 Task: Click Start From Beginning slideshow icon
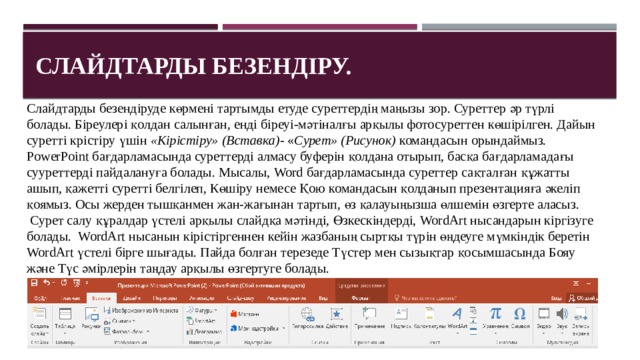point(76,282)
